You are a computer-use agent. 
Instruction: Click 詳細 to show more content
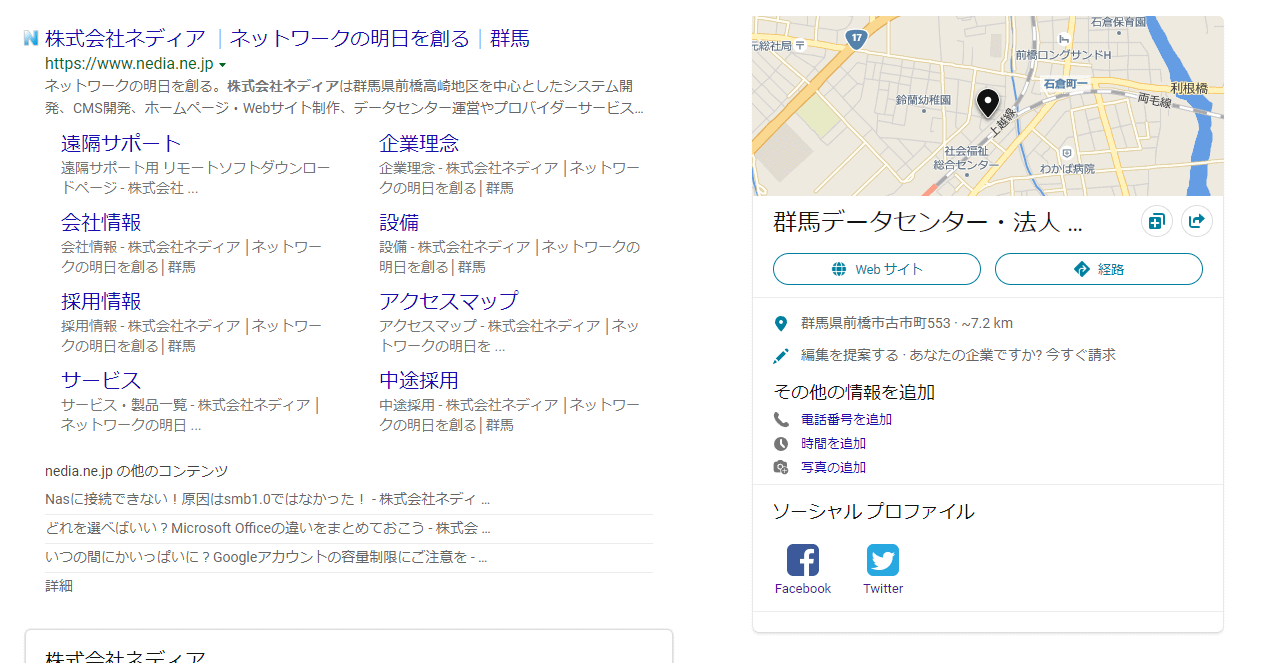pos(59,586)
